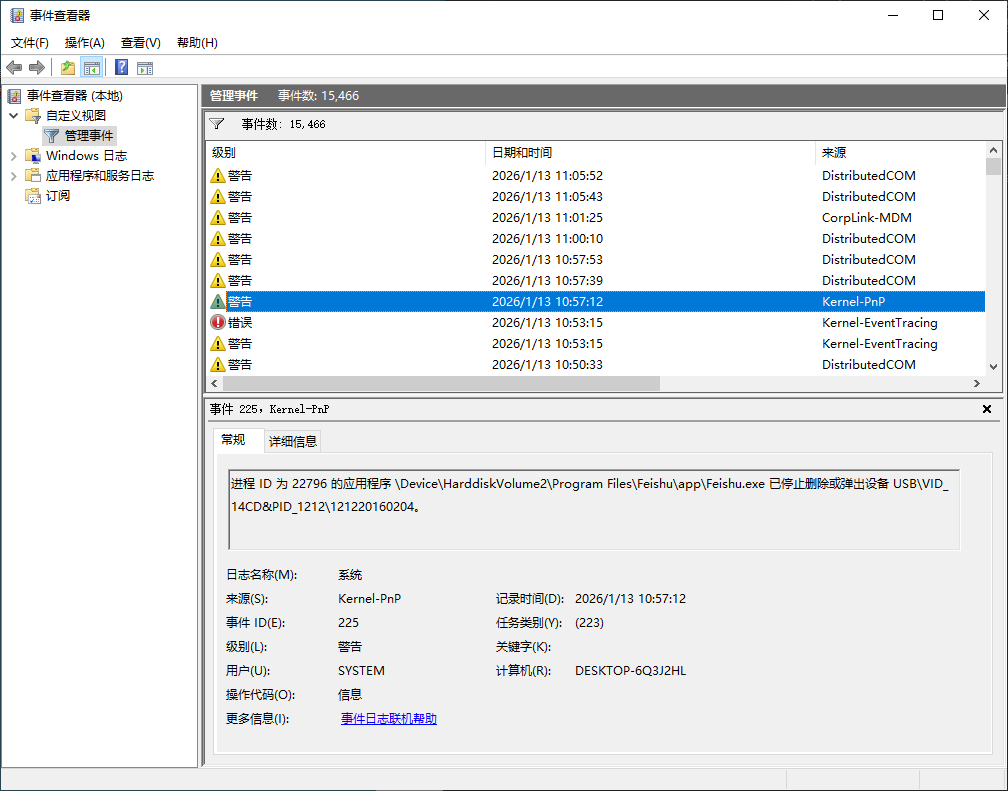Expand the Windows 日志 tree node
Image resolution: width=1008 pixels, height=791 pixels.
14,156
